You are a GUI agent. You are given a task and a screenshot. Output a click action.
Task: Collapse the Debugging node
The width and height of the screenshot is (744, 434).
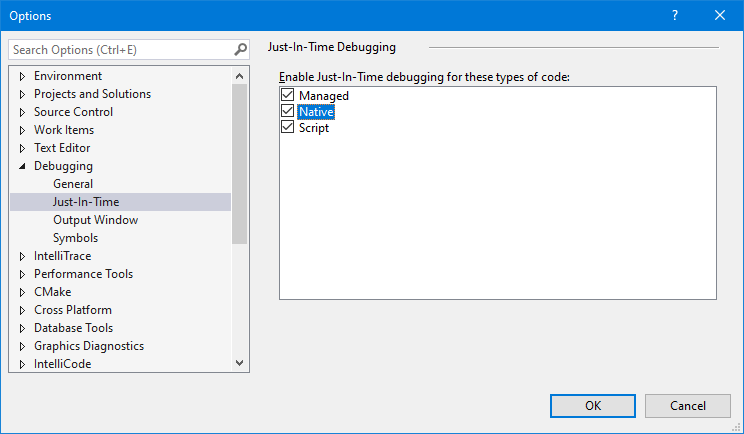[22, 166]
